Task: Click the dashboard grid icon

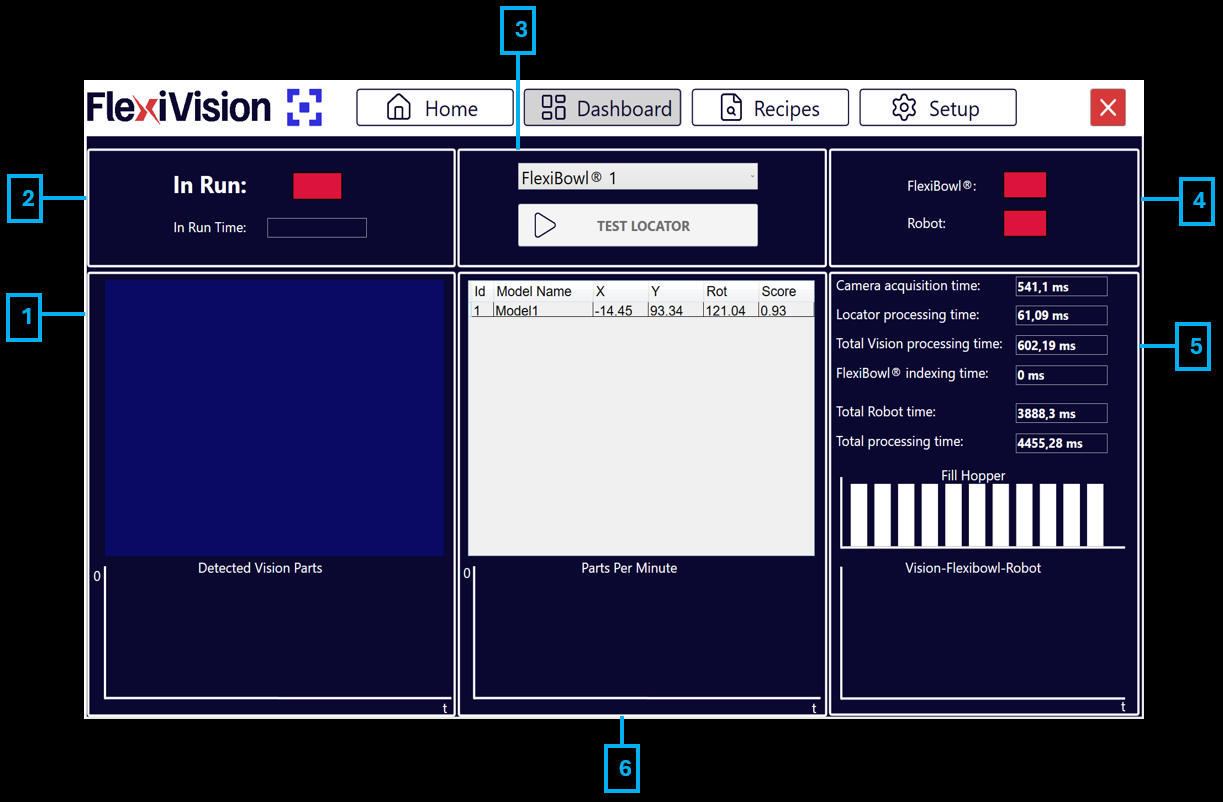Action: (553, 108)
